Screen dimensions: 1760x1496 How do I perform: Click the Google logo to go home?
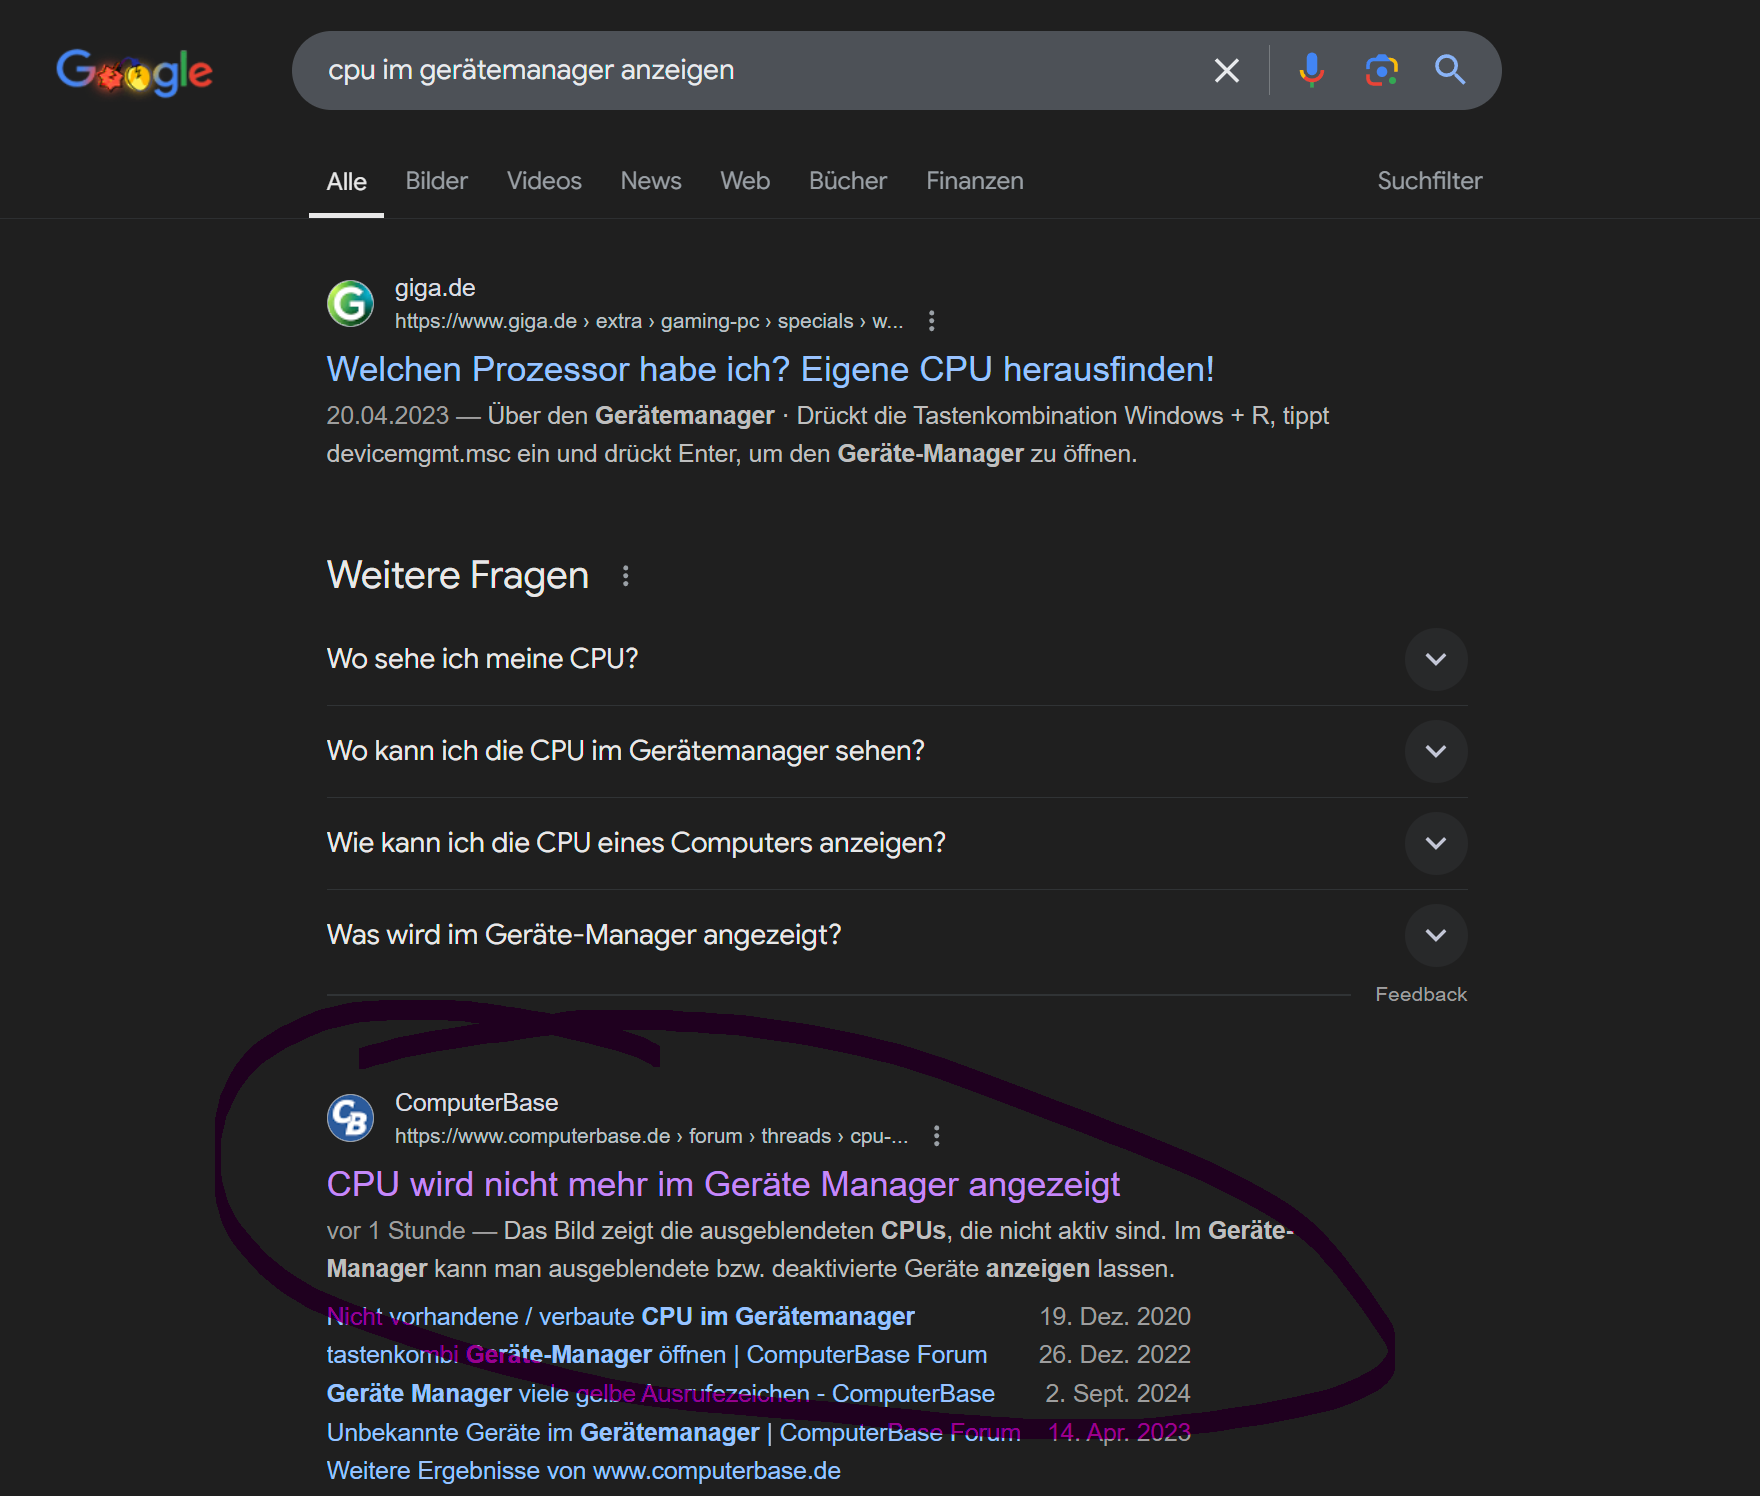coord(134,72)
